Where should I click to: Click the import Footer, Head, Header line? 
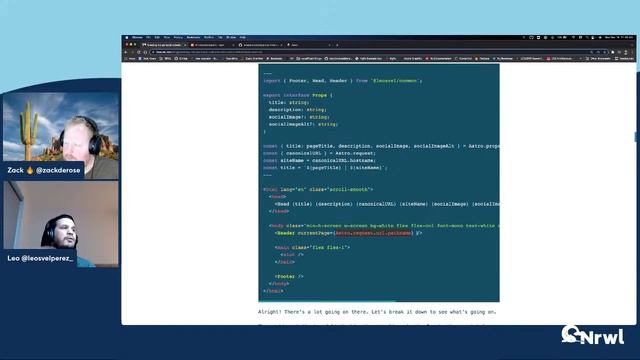[x=342, y=81]
